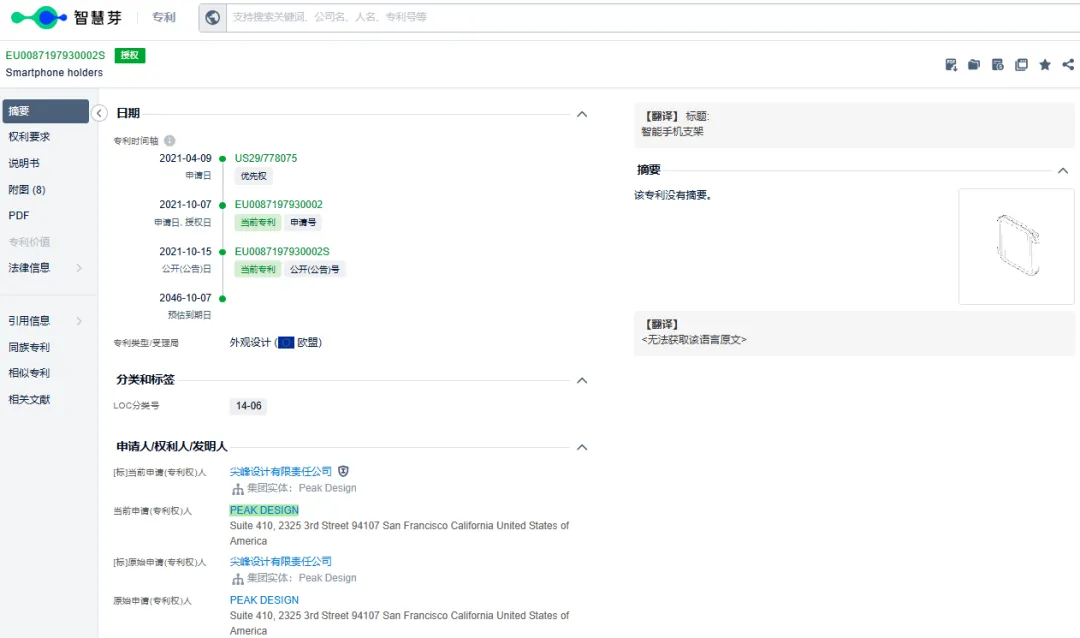This screenshot has width=1080, height=638.
Task: Click the share icon
Action: [x=1068, y=65]
